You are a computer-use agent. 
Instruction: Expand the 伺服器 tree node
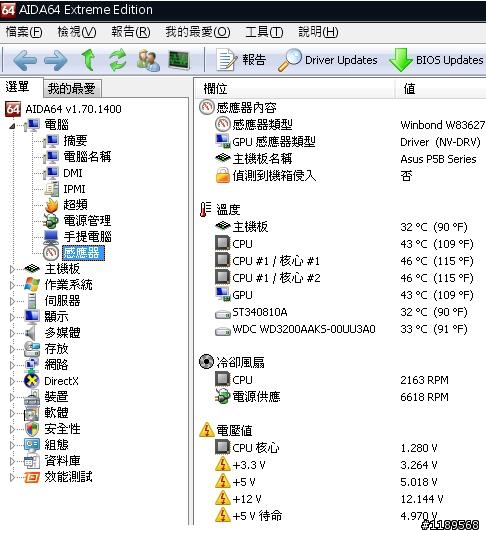pyautogui.click(x=13, y=301)
